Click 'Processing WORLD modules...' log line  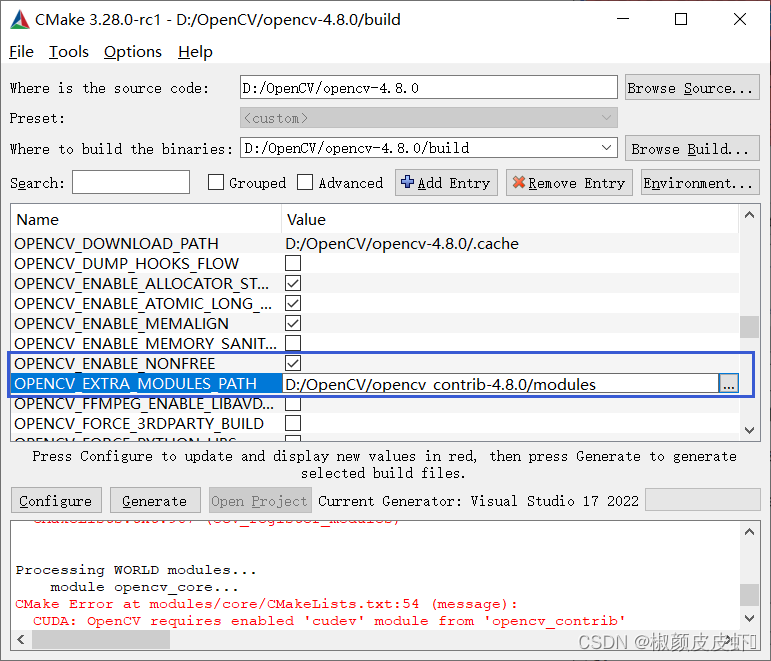coord(136,570)
